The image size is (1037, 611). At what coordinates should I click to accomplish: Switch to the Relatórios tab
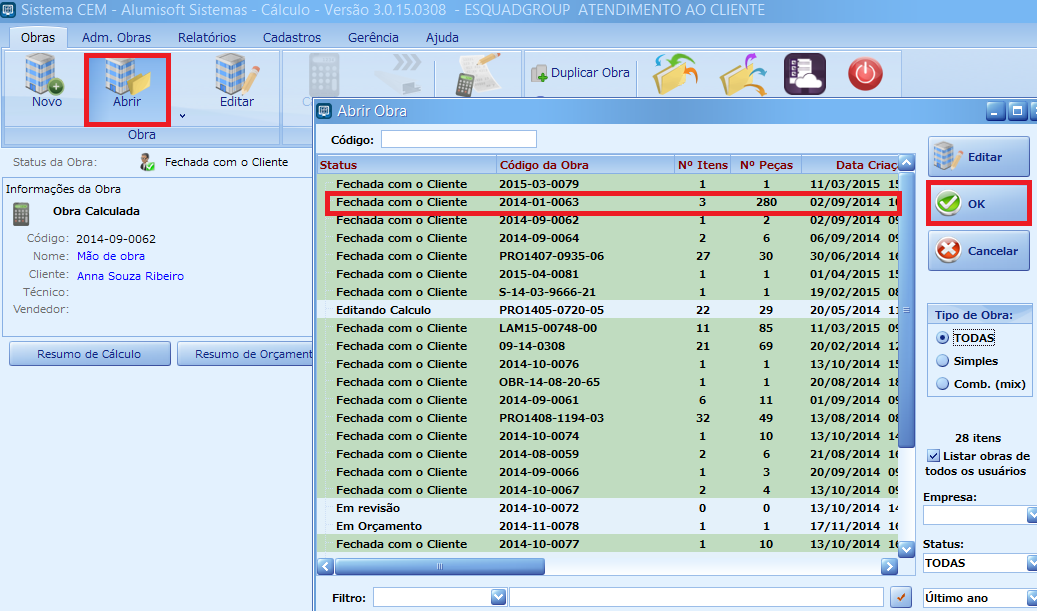[x=207, y=38]
